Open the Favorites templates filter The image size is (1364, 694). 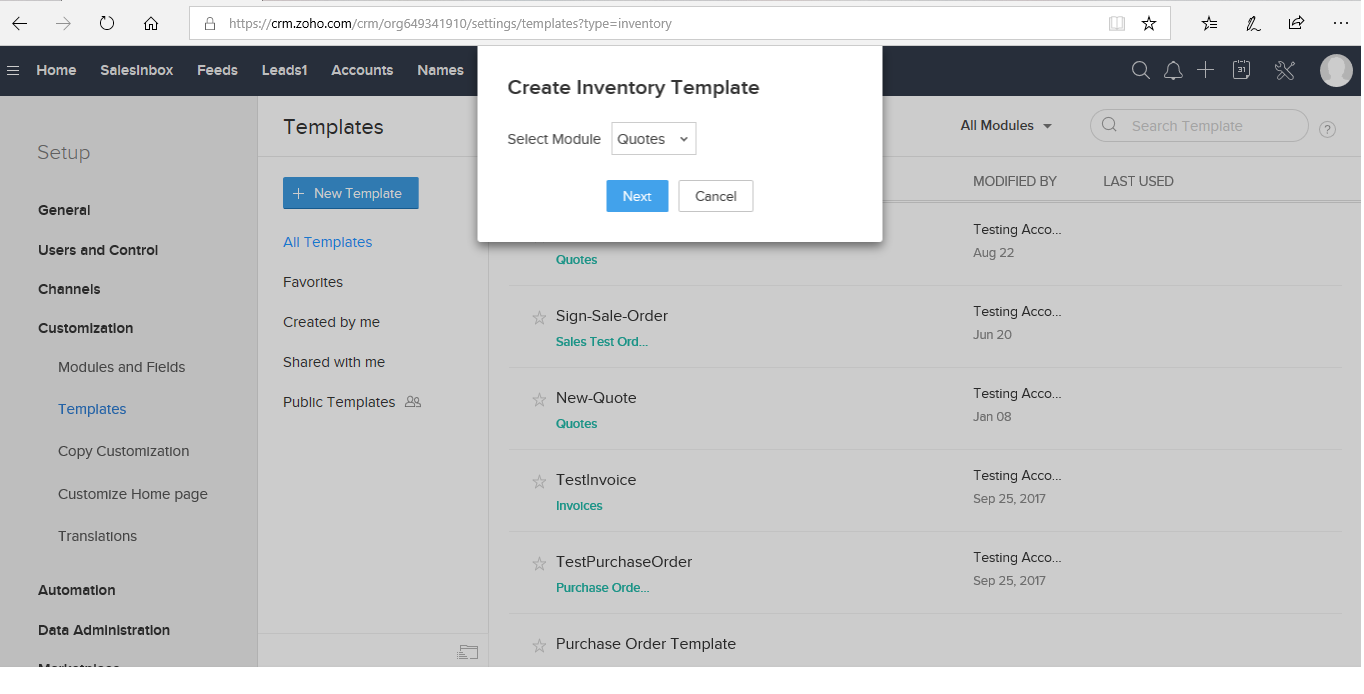[313, 282]
